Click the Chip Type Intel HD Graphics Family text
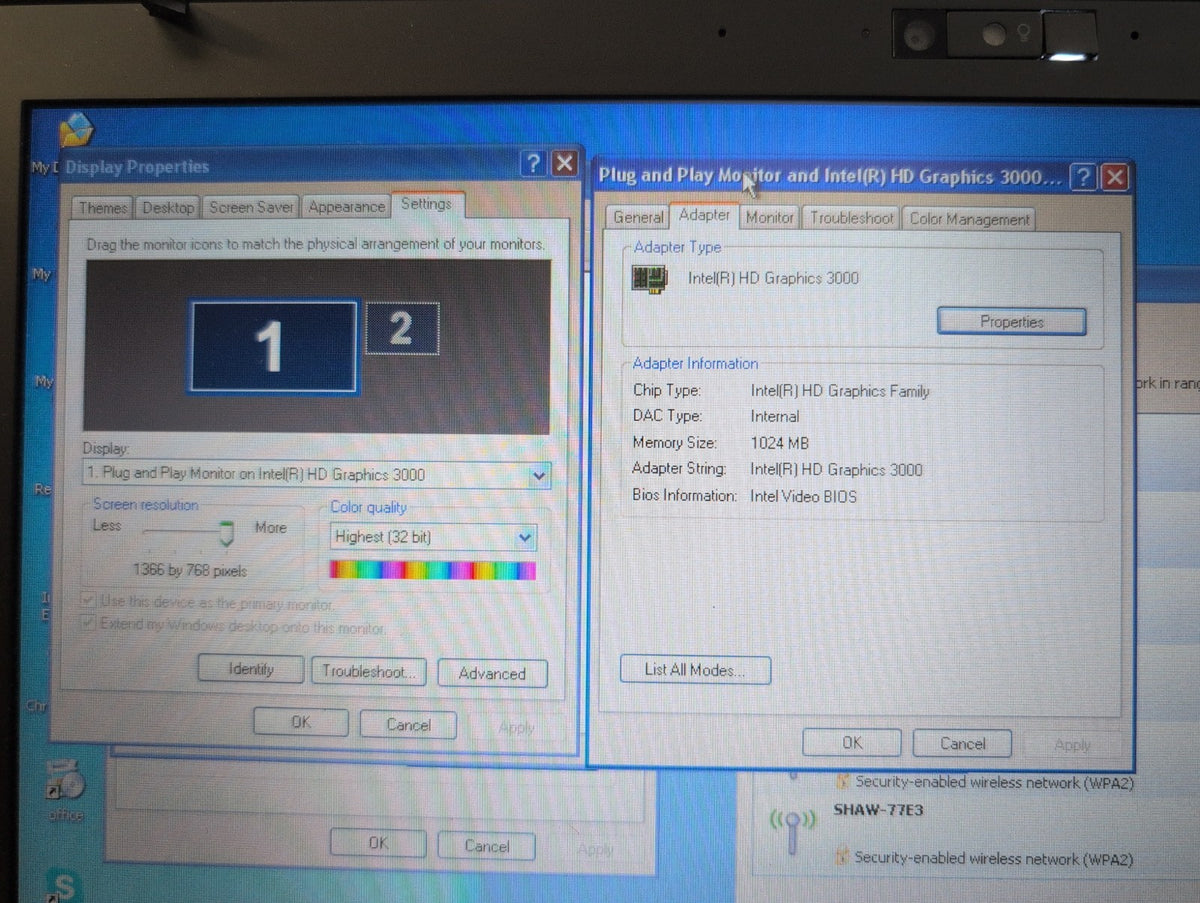The image size is (1200, 903). [840, 391]
